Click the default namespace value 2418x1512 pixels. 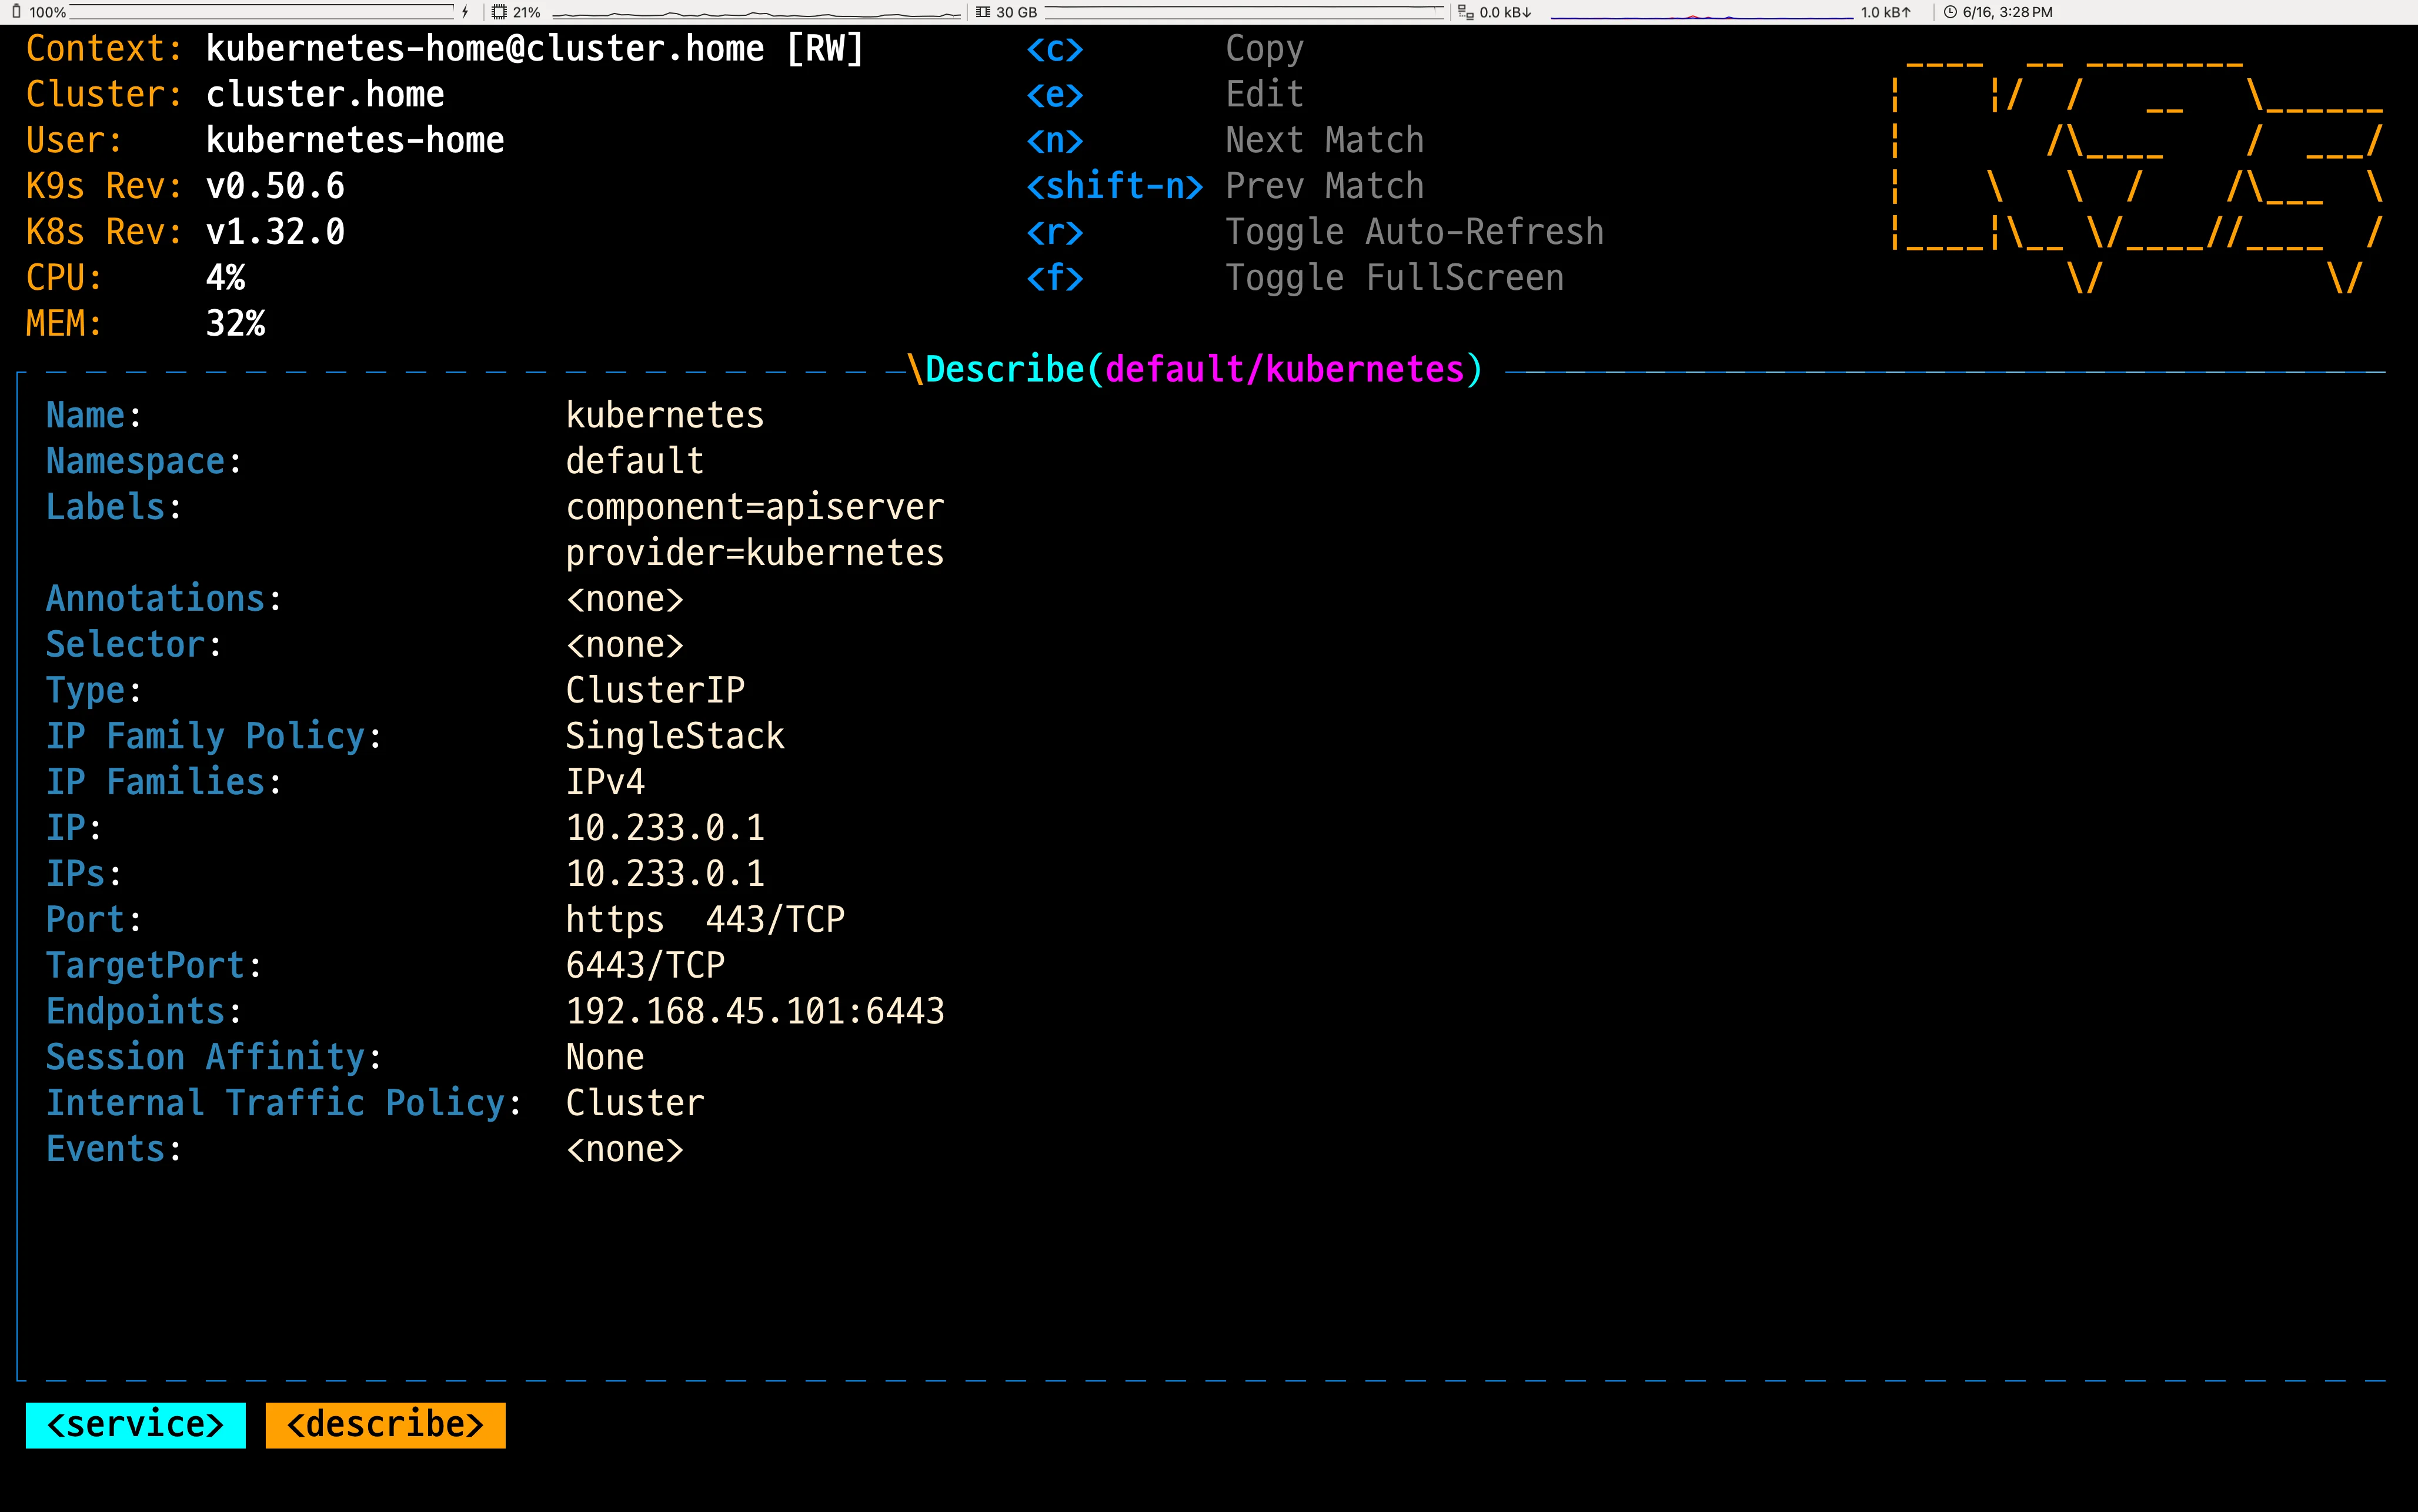click(x=634, y=460)
